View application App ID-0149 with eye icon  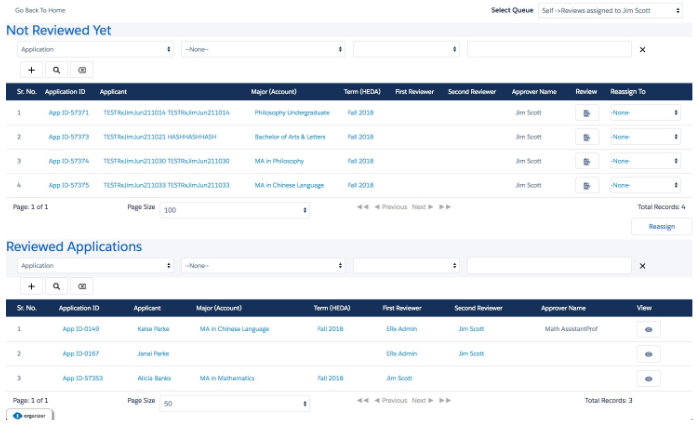(x=648, y=329)
